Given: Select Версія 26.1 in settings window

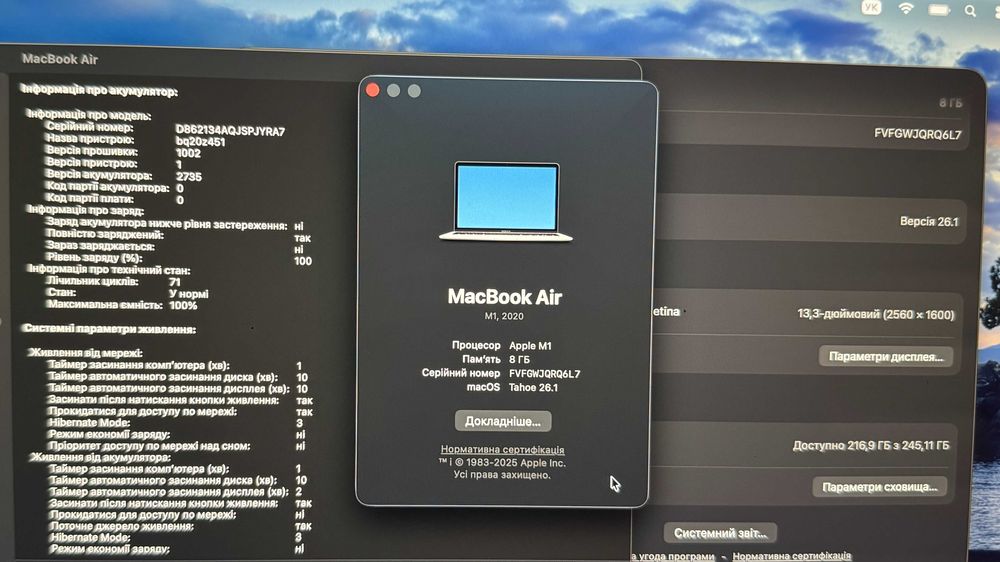Looking at the screenshot, I should [x=929, y=221].
